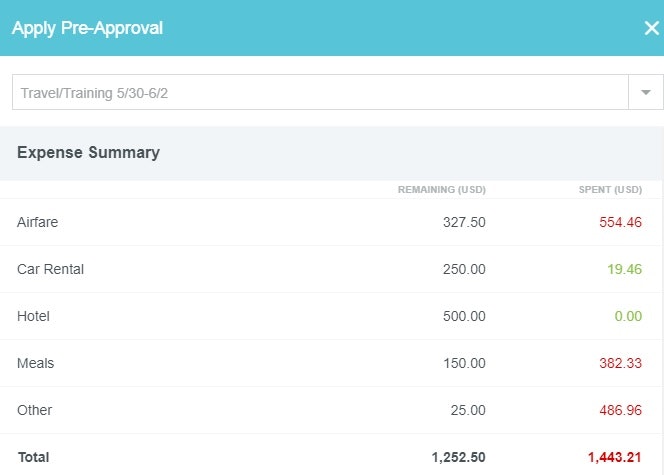The width and height of the screenshot is (664, 475).
Task: Close the Apply Pre-Approval dialog
Action: tap(651, 28)
